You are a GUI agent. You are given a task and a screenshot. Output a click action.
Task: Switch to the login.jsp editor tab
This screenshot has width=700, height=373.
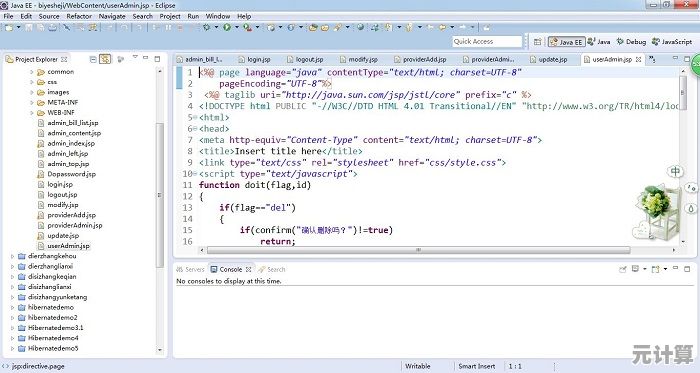pyautogui.click(x=255, y=59)
